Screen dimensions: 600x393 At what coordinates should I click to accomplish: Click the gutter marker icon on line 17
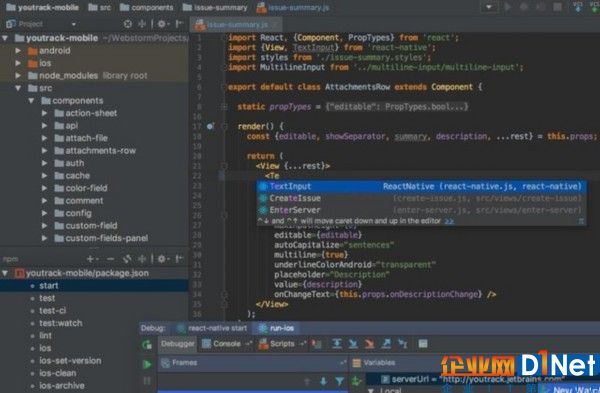pyautogui.click(x=210, y=126)
